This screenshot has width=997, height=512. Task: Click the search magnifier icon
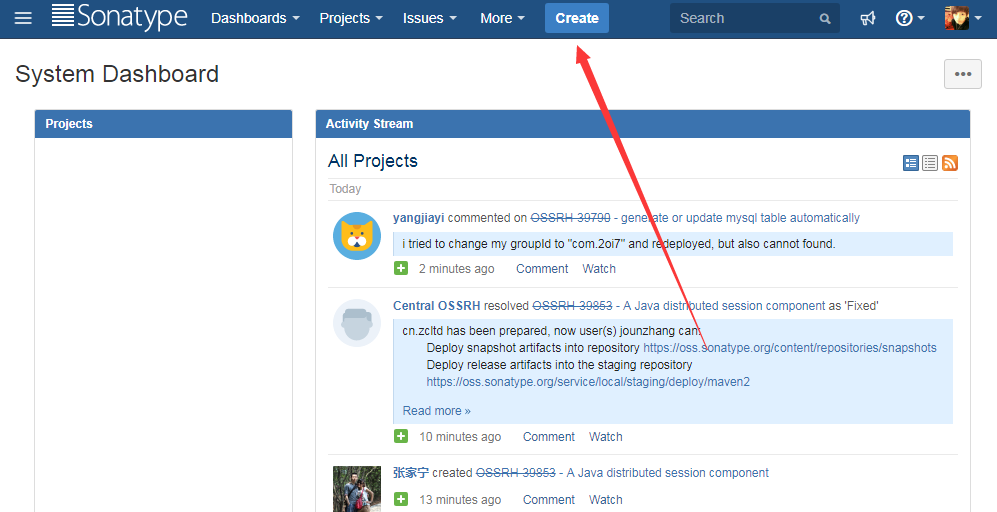pyautogui.click(x=825, y=19)
